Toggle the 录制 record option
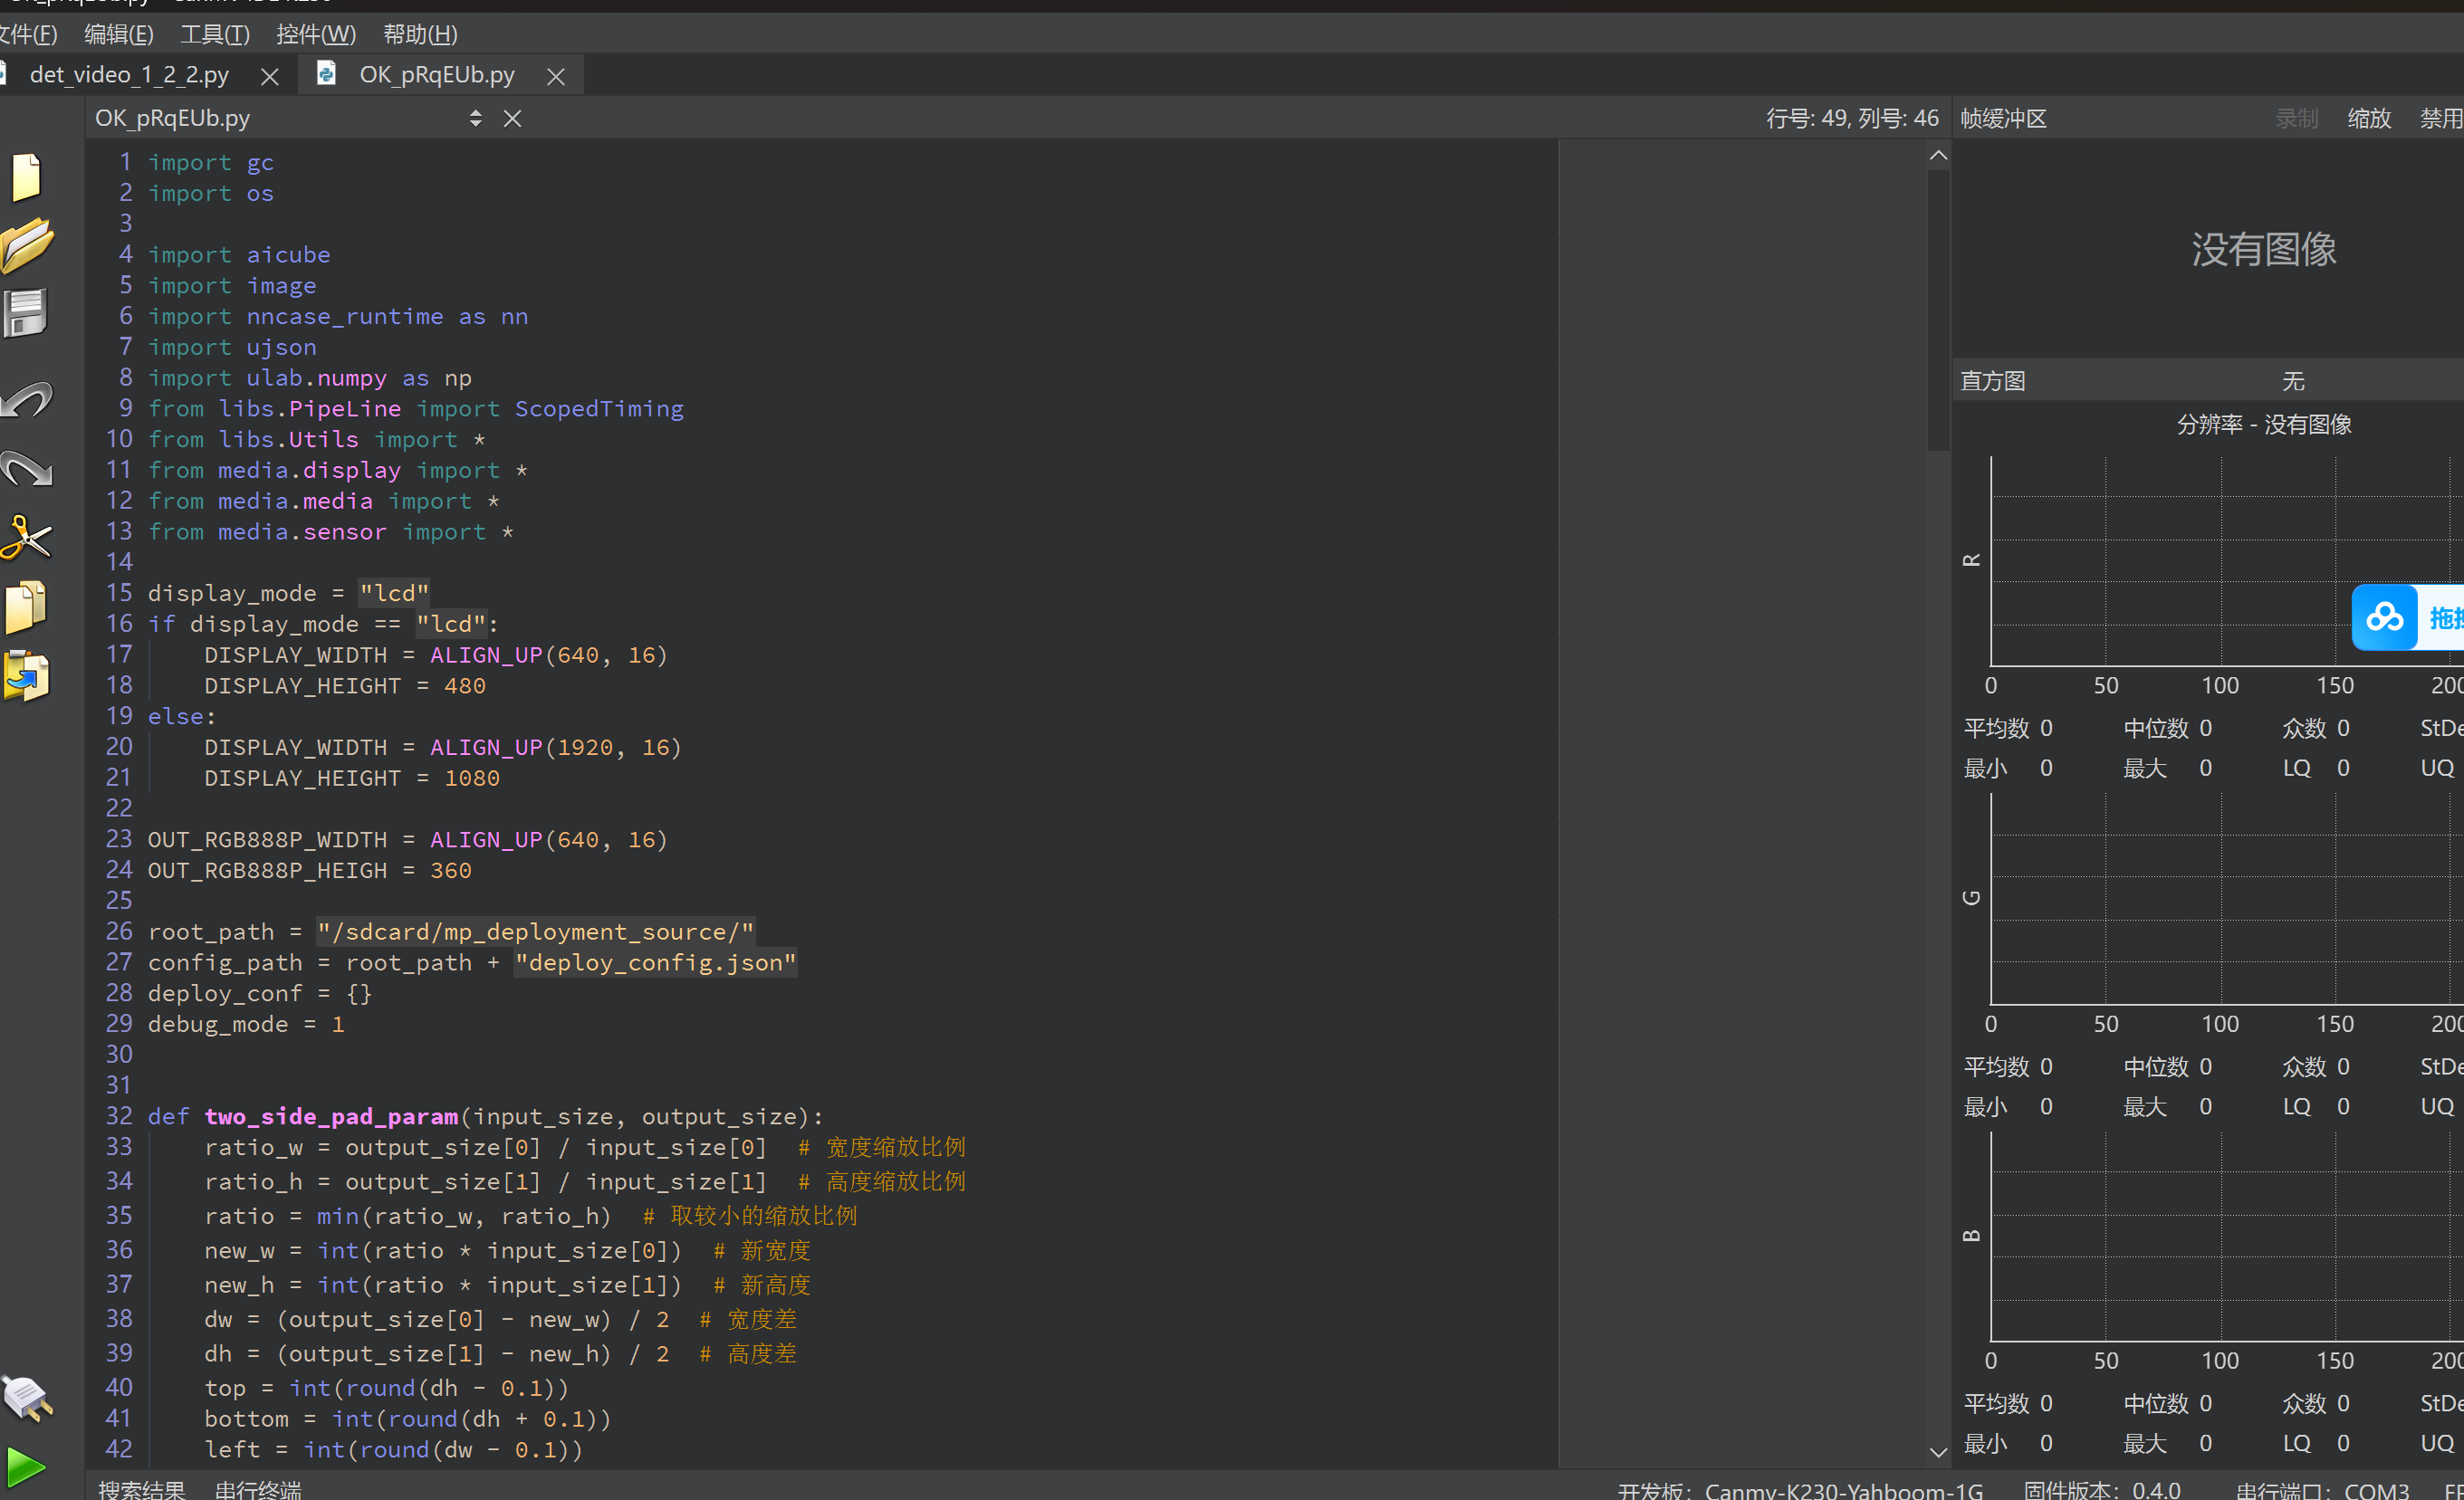This screenshot has height=1500, width=2464. 2296,119
